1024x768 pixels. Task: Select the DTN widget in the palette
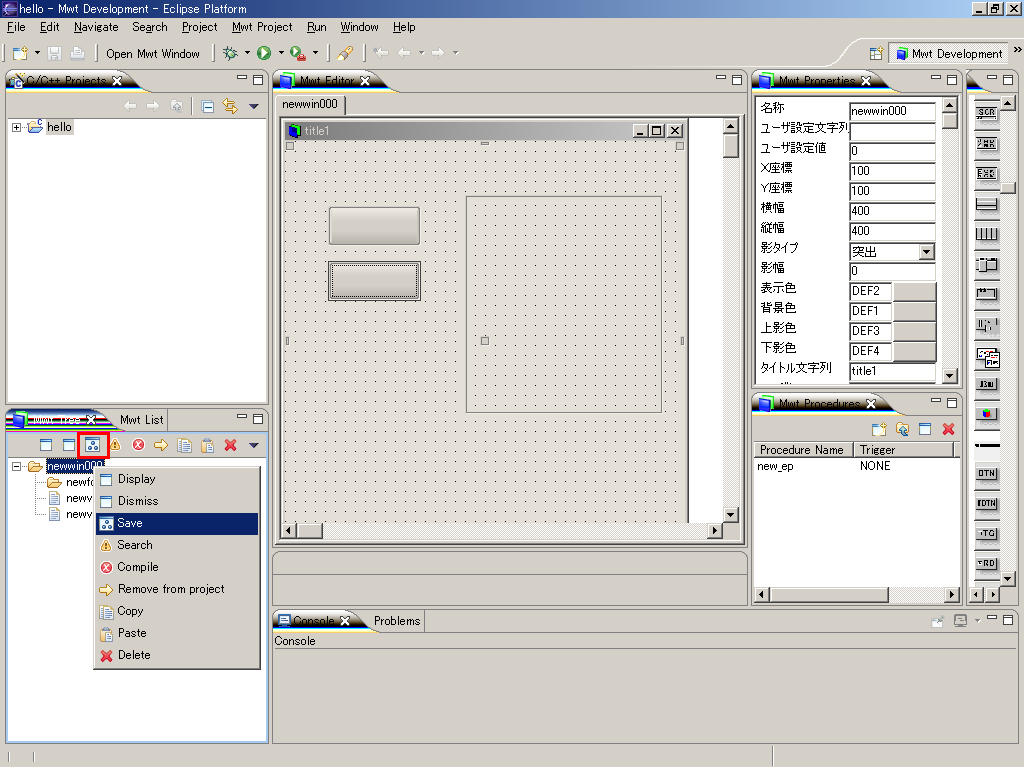(986, 473)
